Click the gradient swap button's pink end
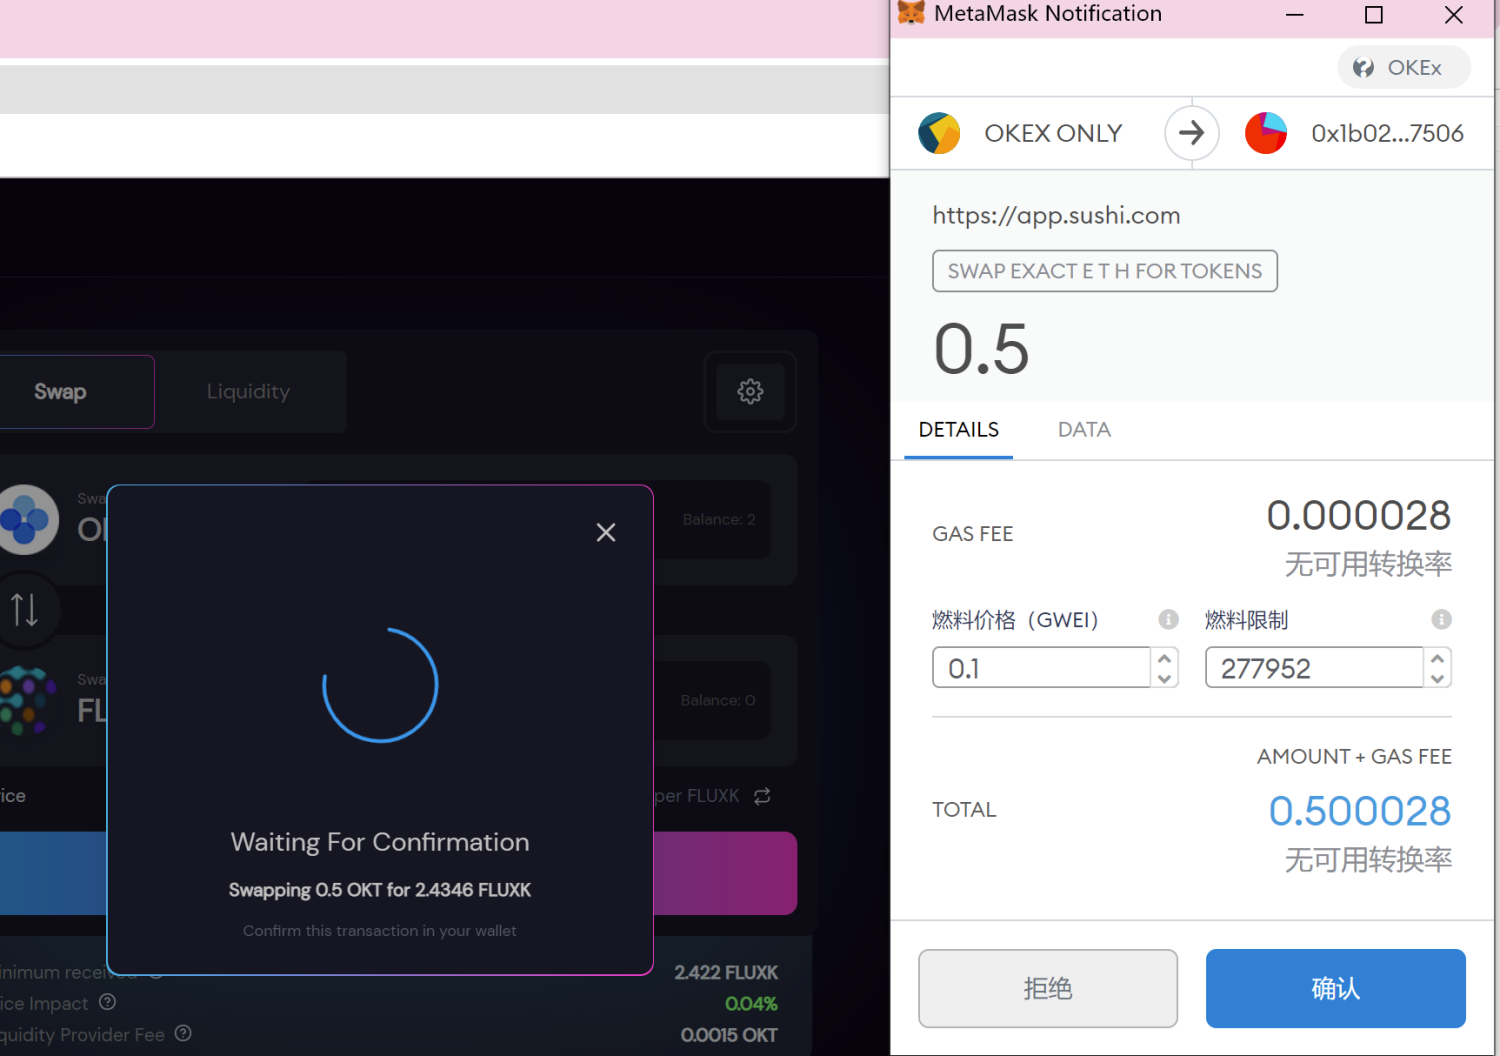1500x1056 pixels. 725,873
